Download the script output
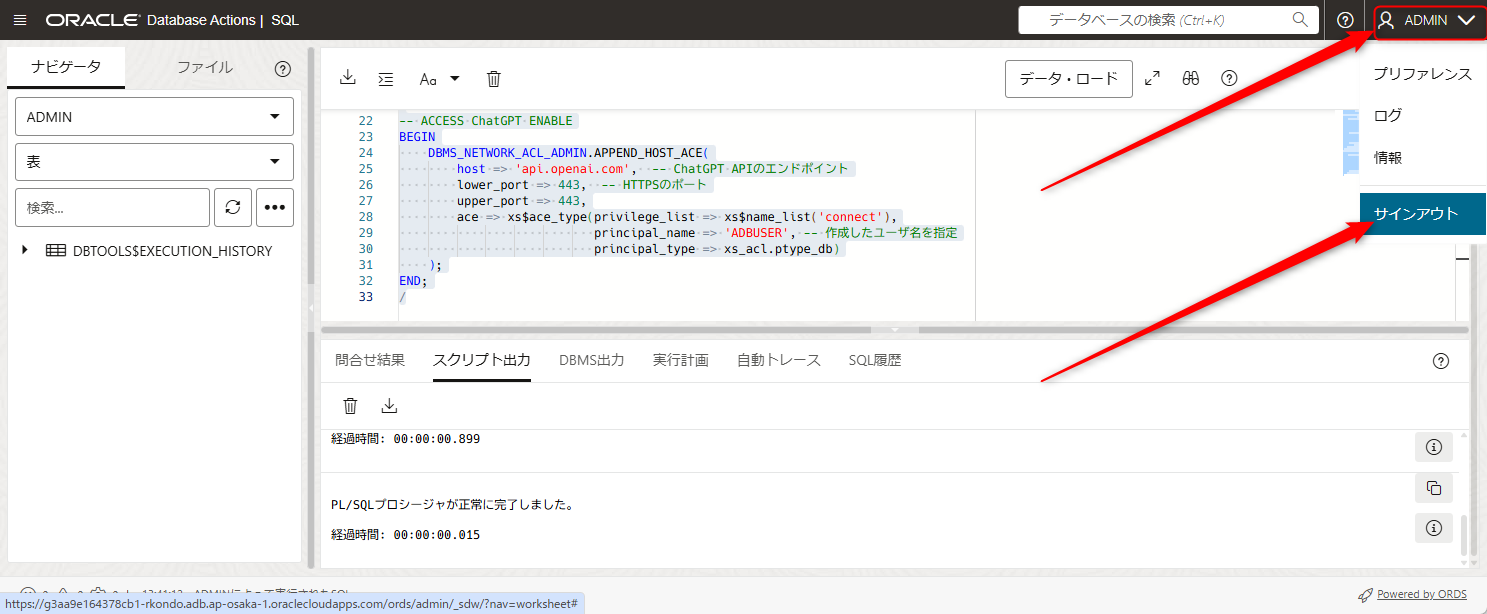The width and height of the screenshot is (1487, 614). click(390, 405)
